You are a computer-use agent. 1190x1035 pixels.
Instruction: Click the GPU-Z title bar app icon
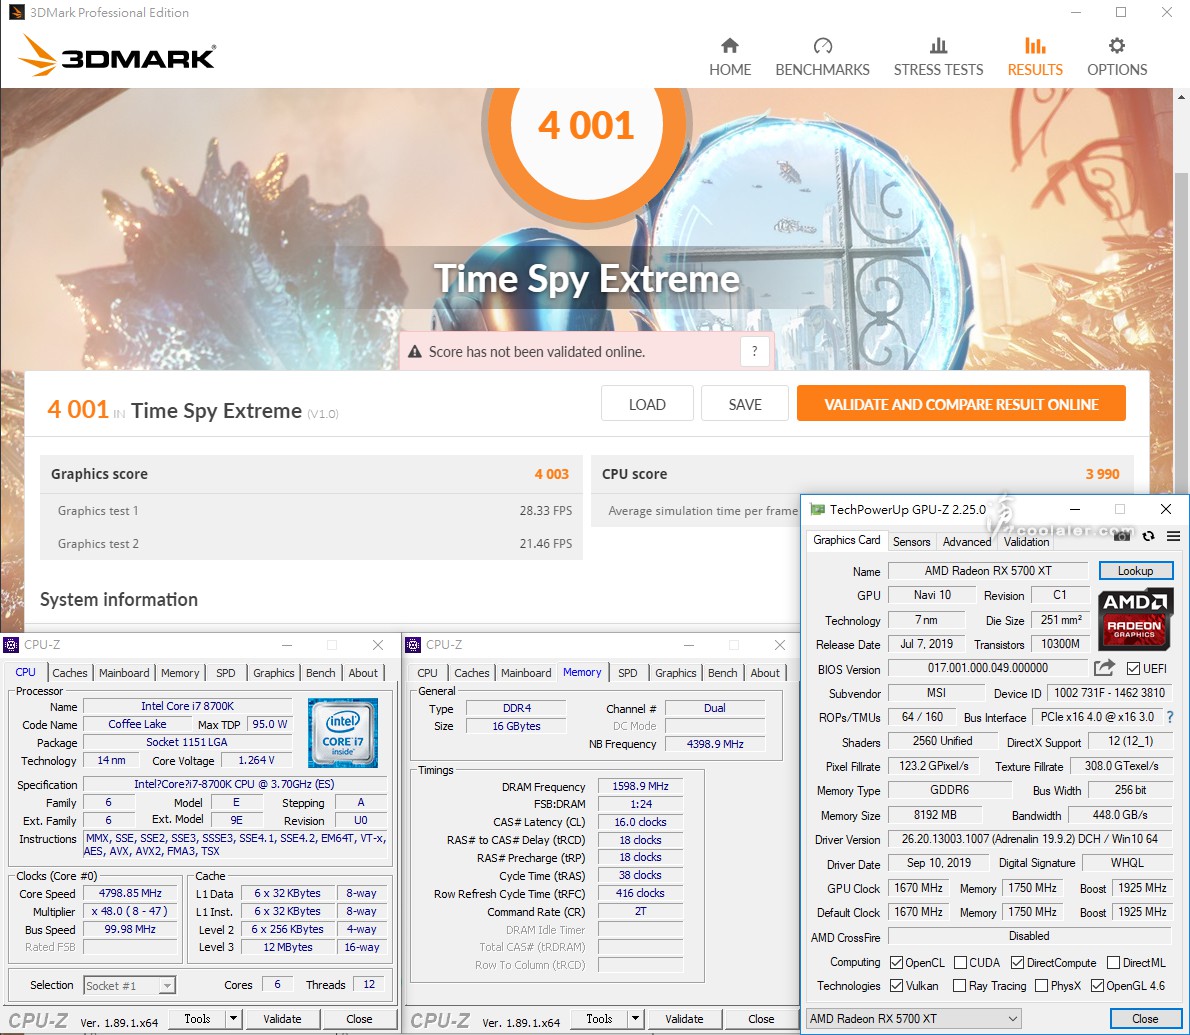817,509
